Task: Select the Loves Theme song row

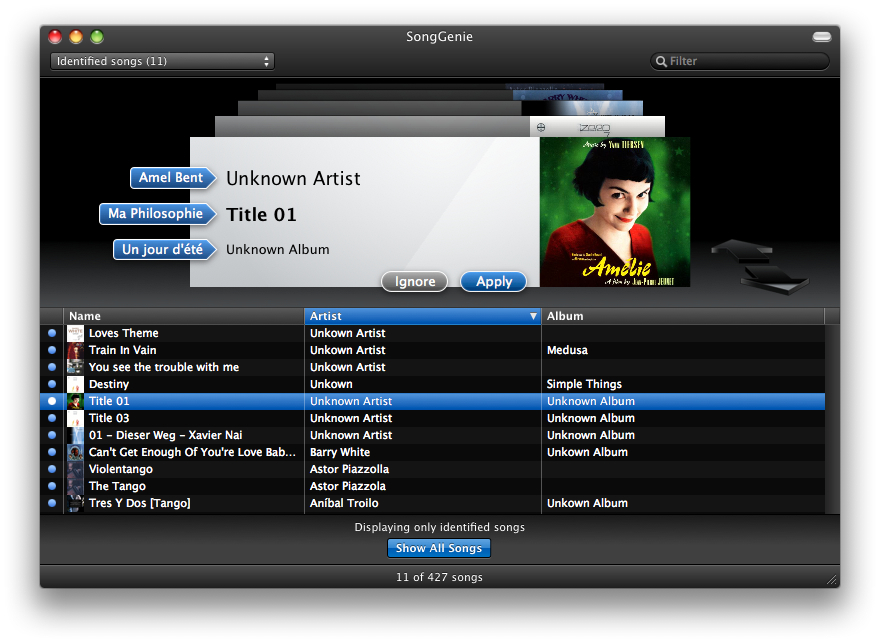Action: point(432,333)
